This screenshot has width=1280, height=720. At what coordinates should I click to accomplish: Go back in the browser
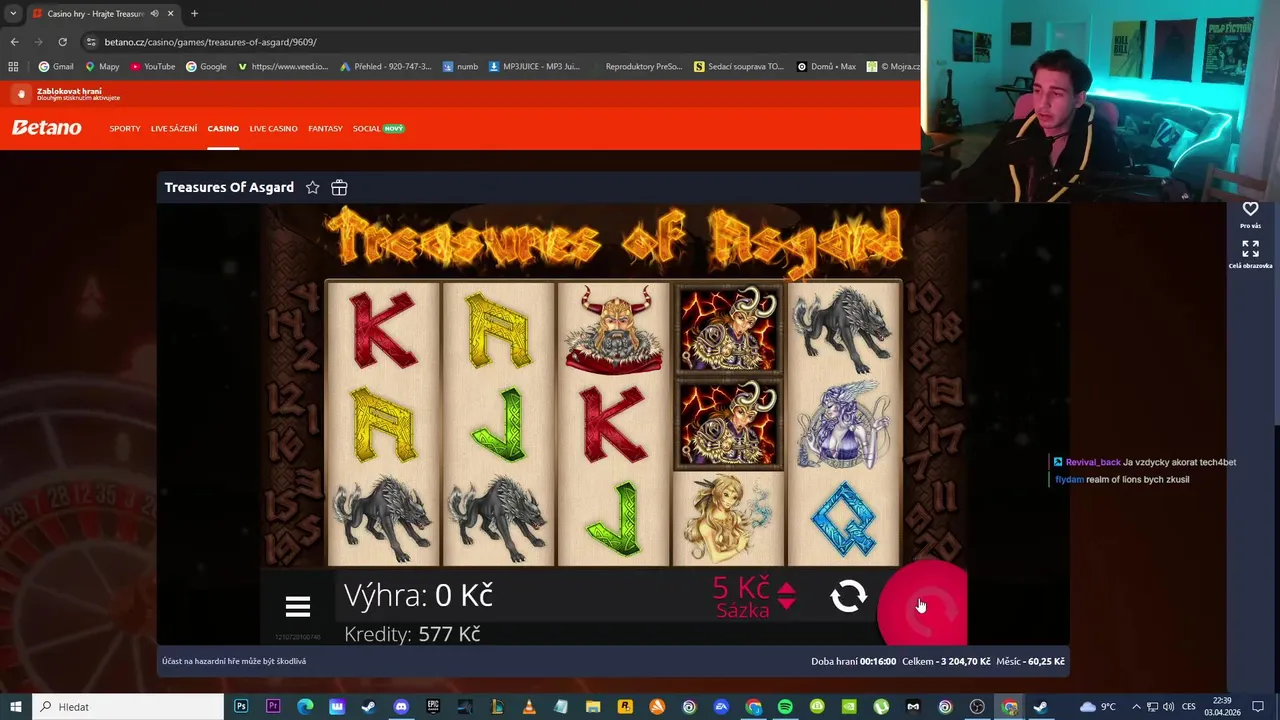coord(14,42)
